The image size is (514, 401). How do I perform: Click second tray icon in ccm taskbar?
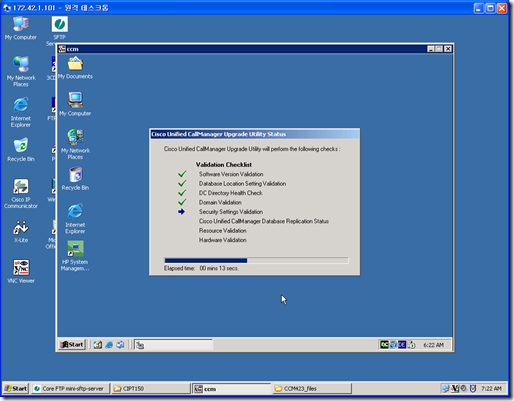coord(393,345)
